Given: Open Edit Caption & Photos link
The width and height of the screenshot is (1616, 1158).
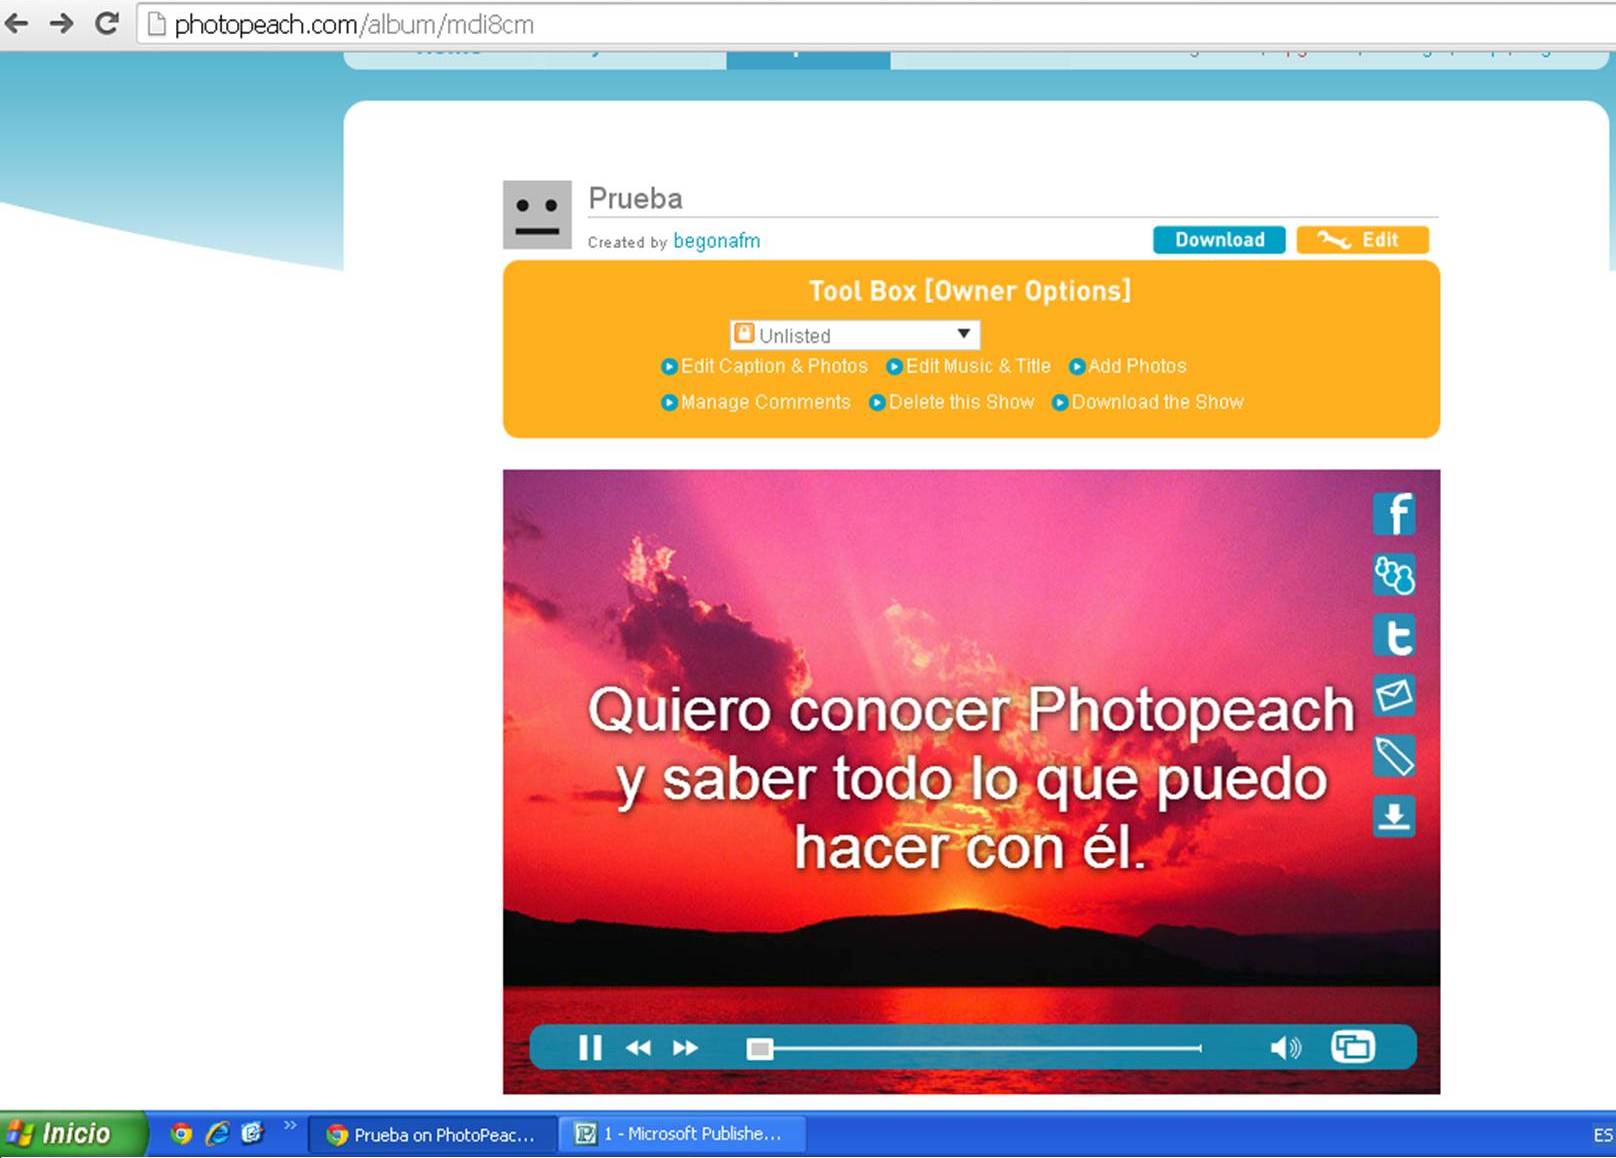Looking at the screenshot, I should (x=773, y=366).
